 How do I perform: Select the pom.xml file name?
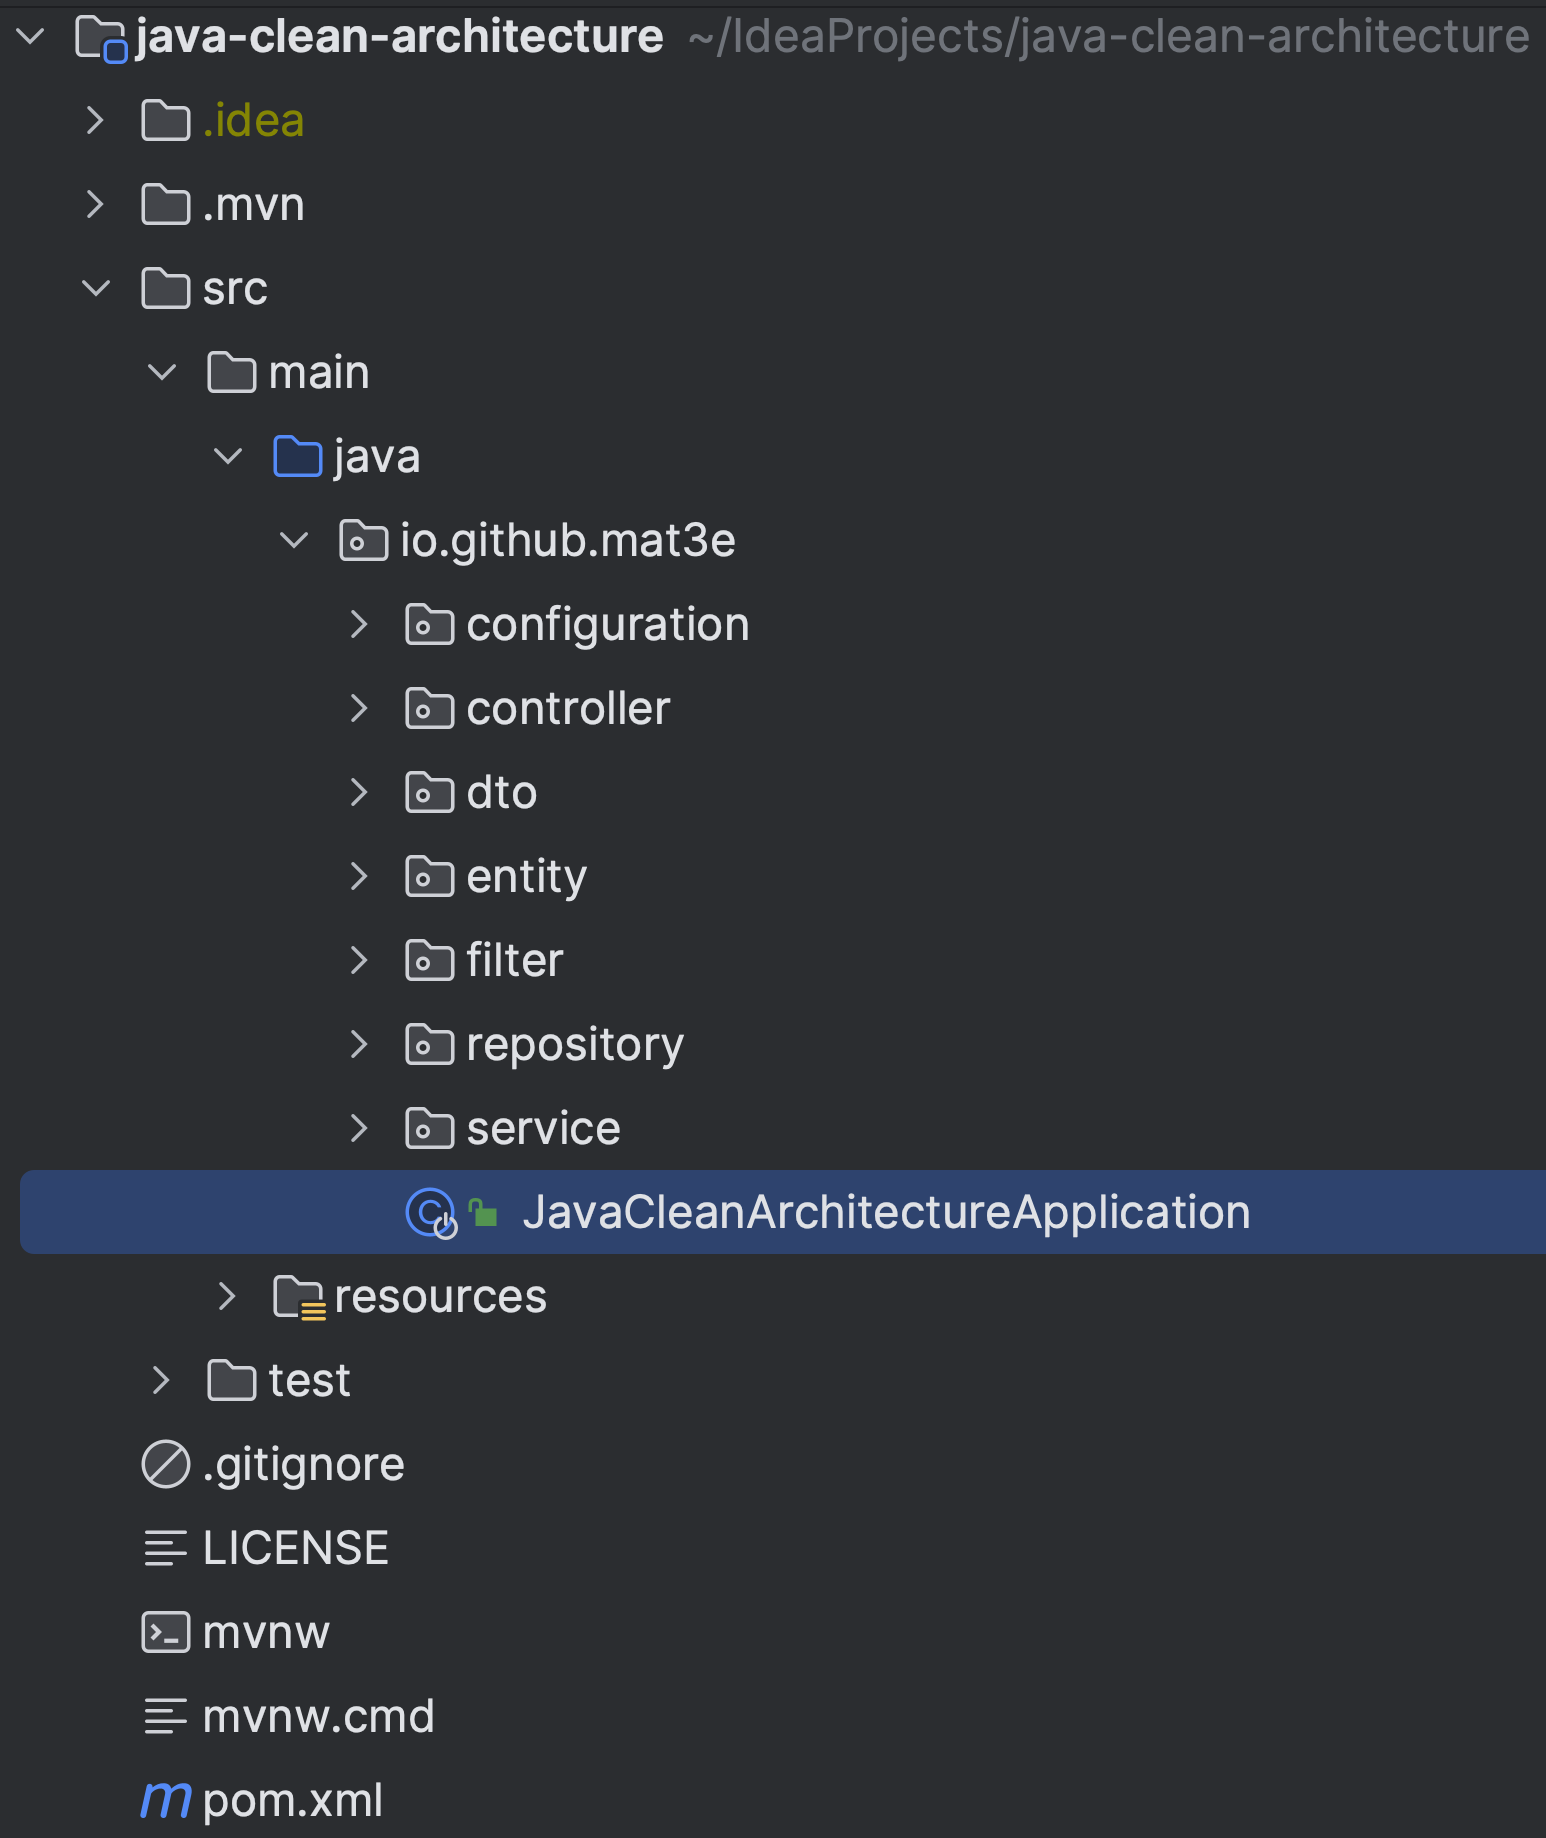coord(293,1801)
